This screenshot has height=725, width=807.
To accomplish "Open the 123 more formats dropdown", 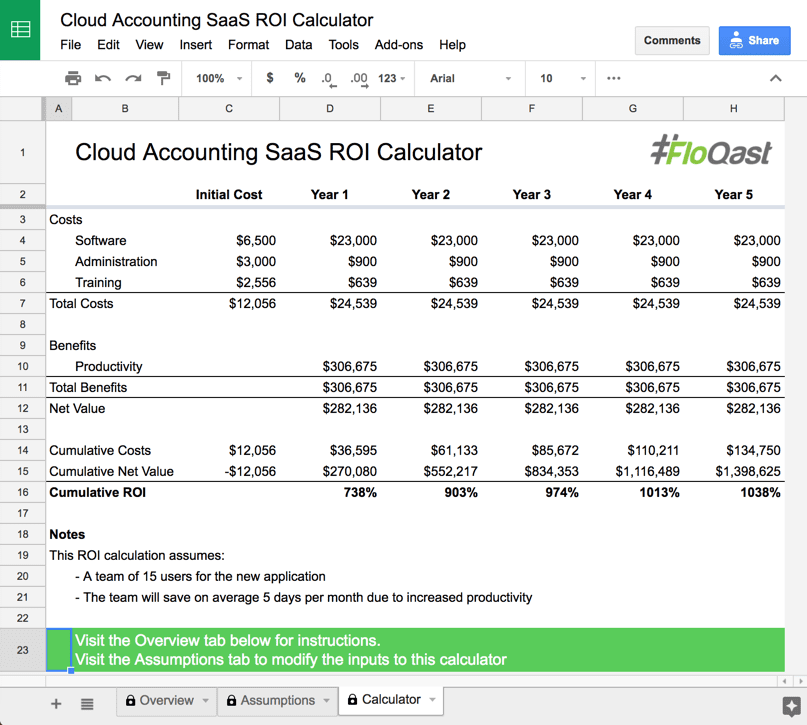I will pyautogui.click(x=392, y=78).
